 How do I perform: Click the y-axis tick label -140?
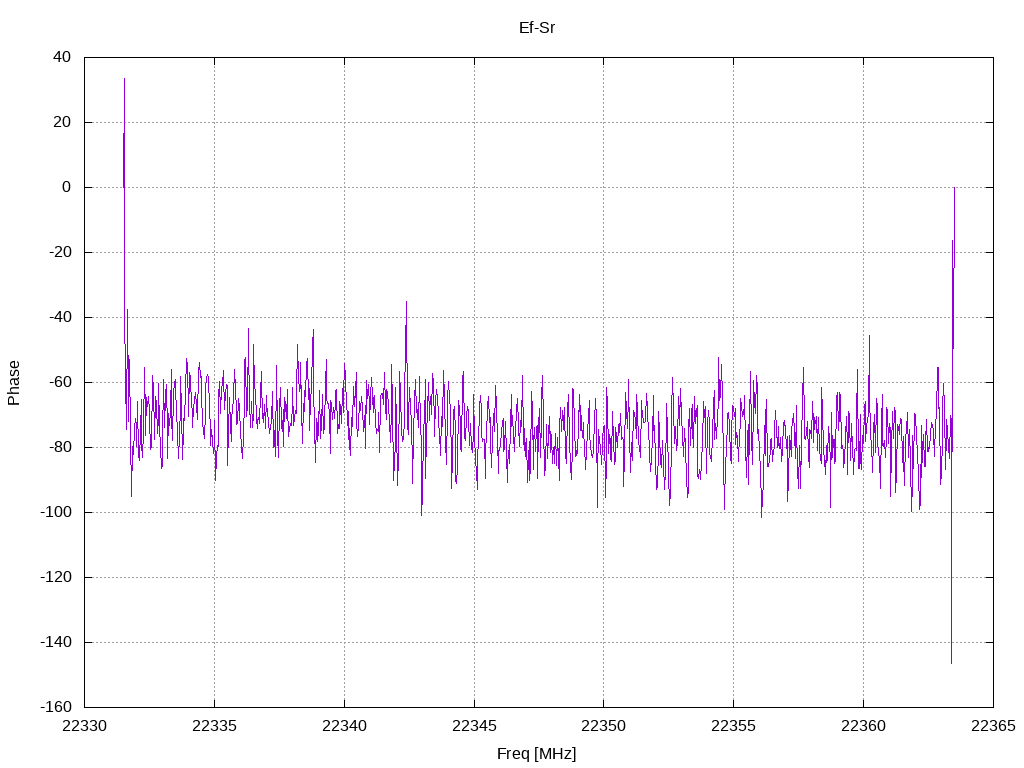[x=56, y=642]
